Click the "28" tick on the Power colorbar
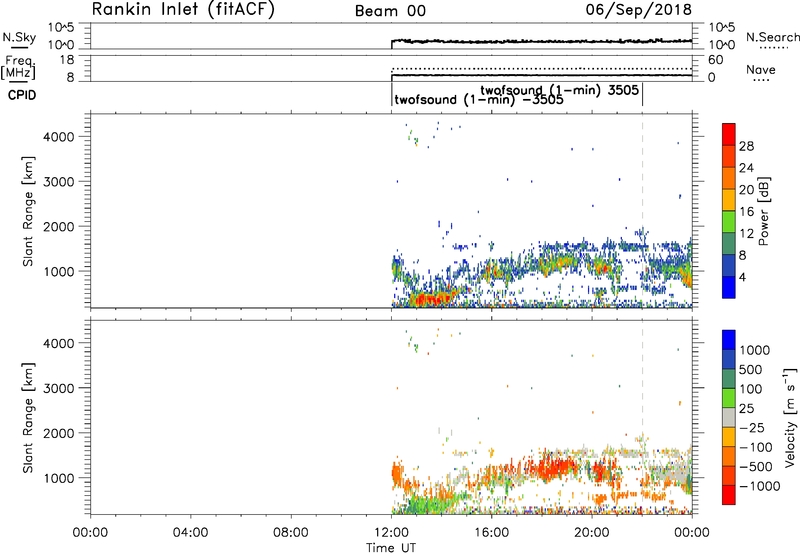This screenshot has height=554, width=800. click(x=746, y=146)
